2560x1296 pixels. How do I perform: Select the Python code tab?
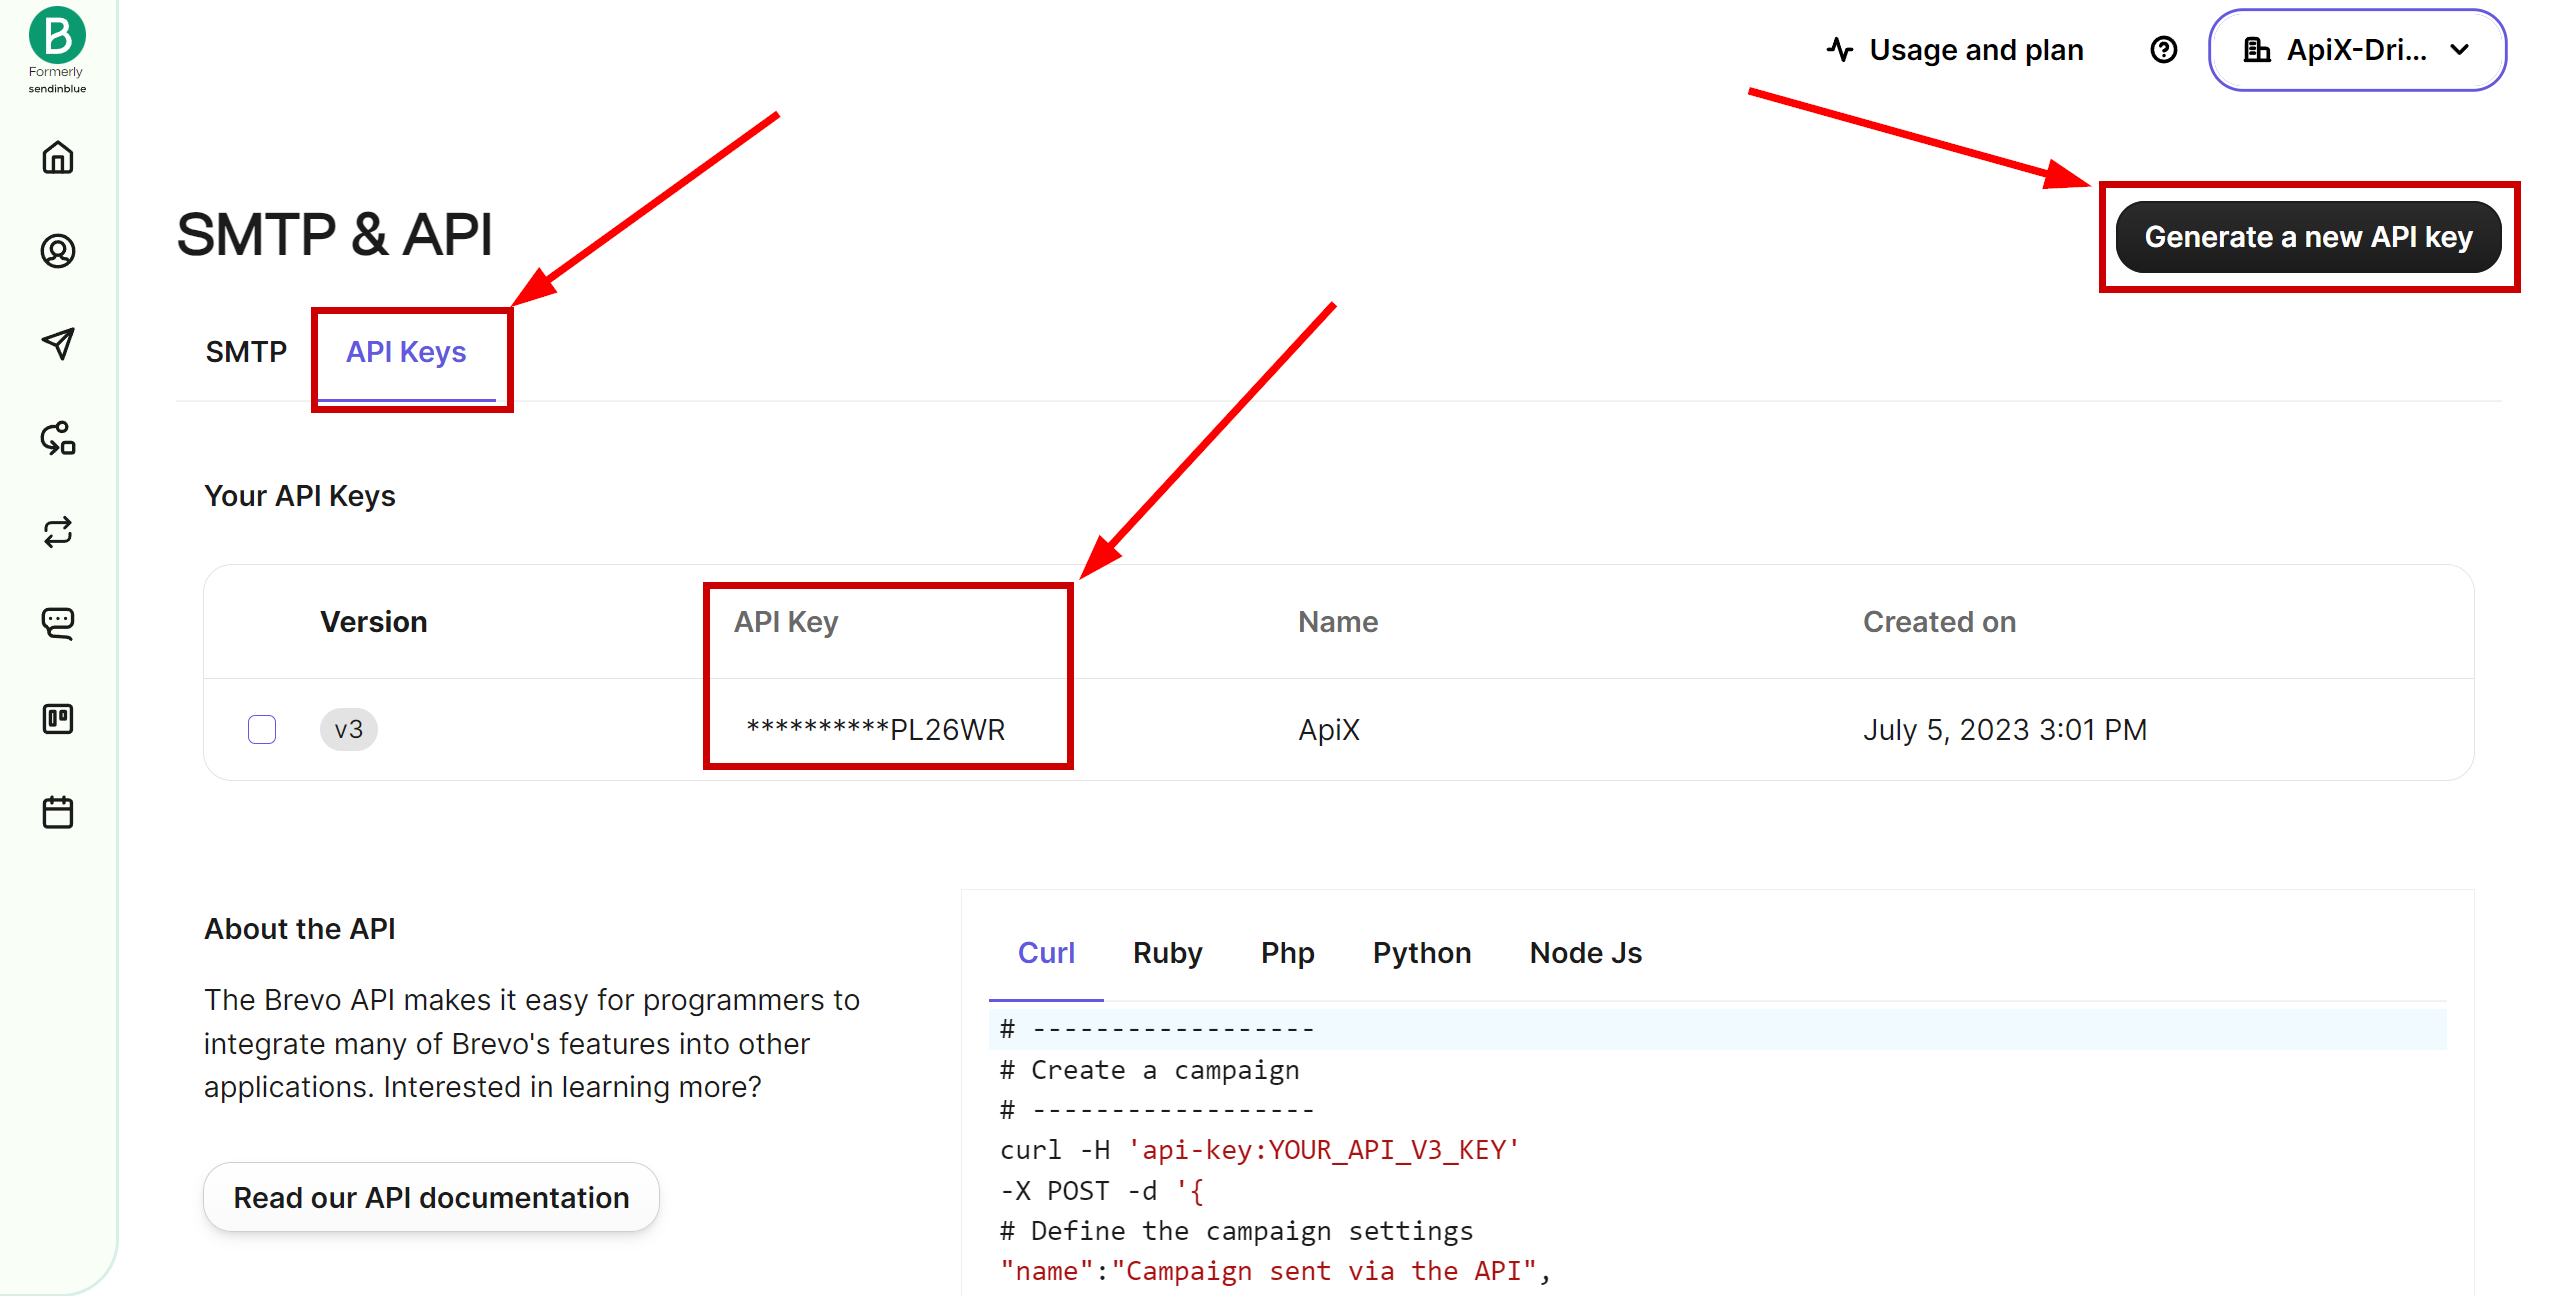(1422, 952)
